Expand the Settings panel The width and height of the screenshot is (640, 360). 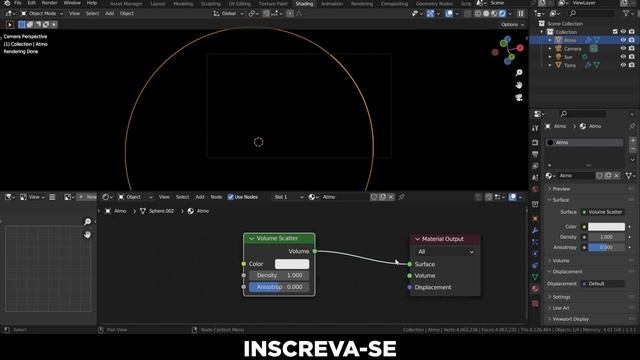pyautogui.click(x=561, y=297)
